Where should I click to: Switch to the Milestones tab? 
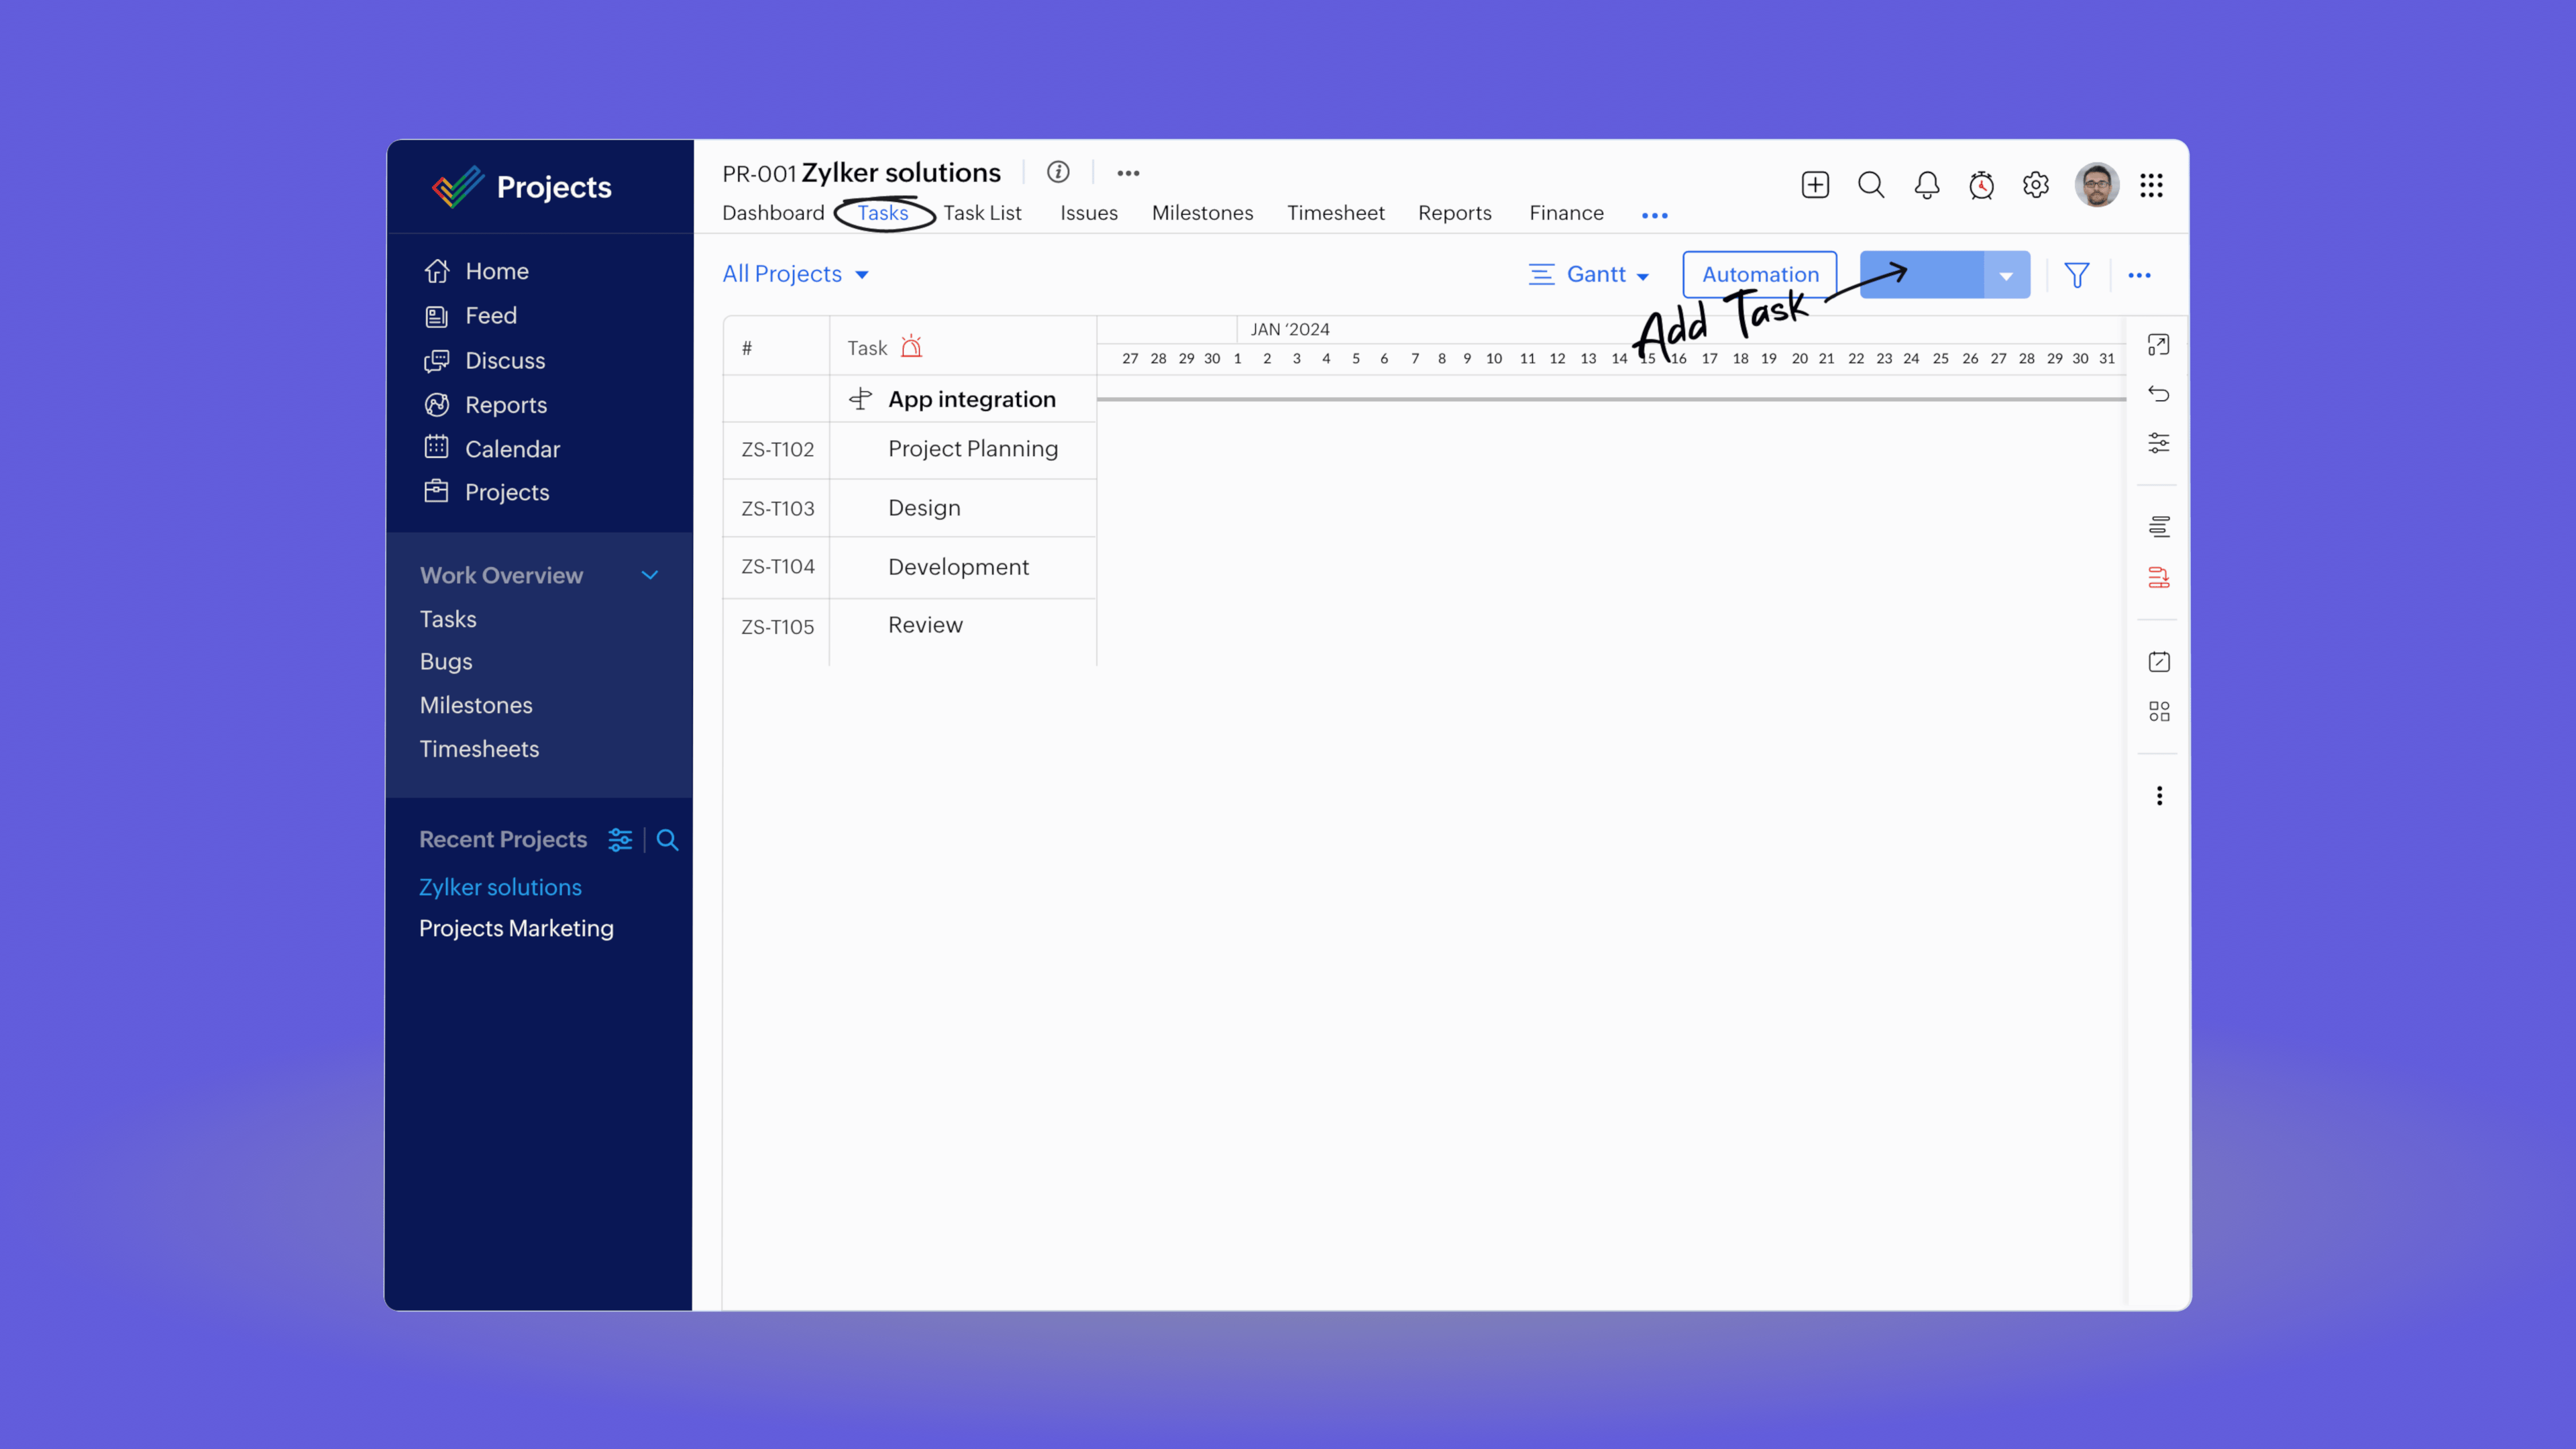(1202, 213)
